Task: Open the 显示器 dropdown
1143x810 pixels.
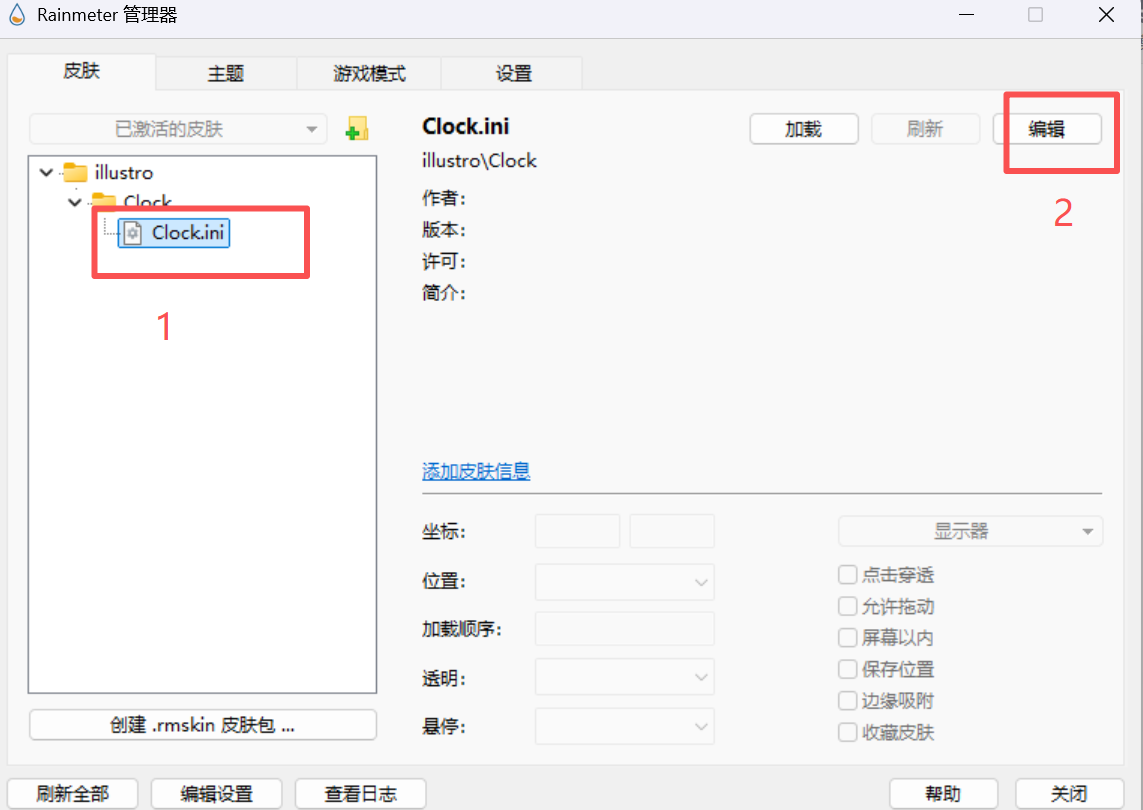Action: pos(970,531)
